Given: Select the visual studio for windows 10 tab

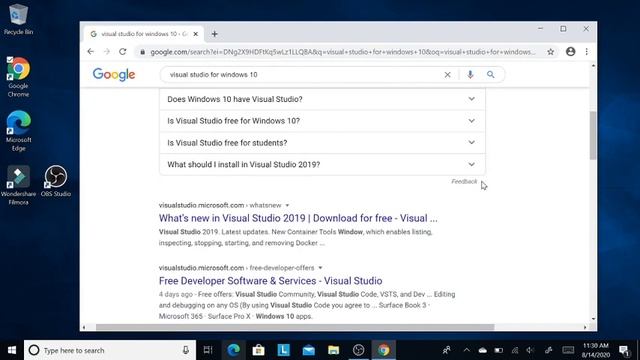Looking at the screenshot, I should pos(143,34).
